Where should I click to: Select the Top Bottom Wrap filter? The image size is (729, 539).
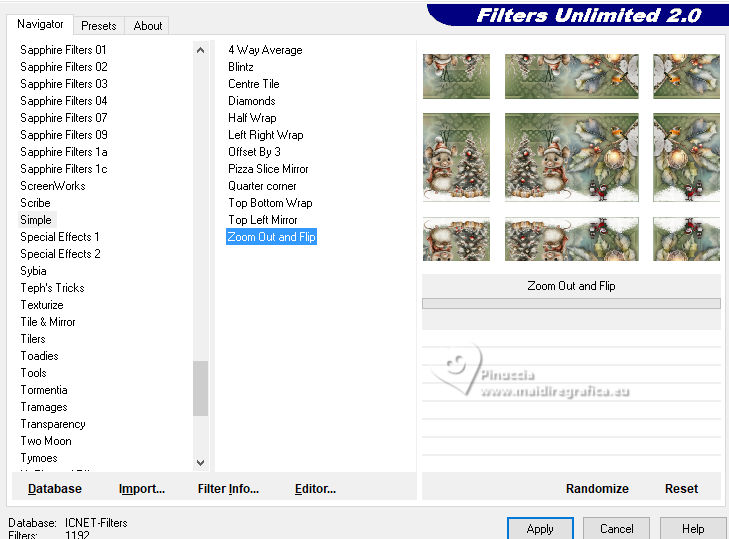coord(270,203)
